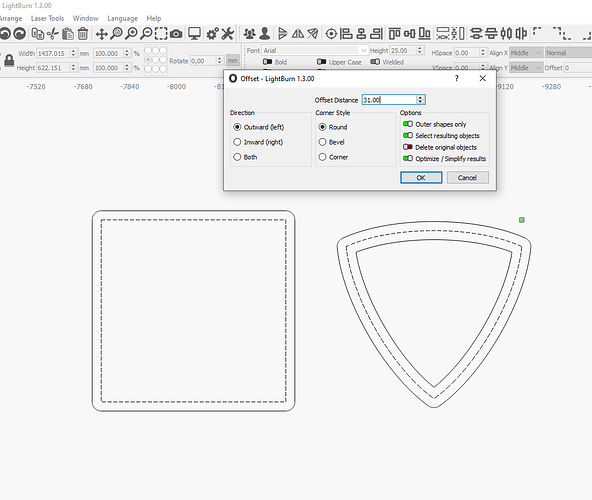The image size is (592, 500).
Task: Cancel the Offset dialog
Action: (x=467, y=177)
